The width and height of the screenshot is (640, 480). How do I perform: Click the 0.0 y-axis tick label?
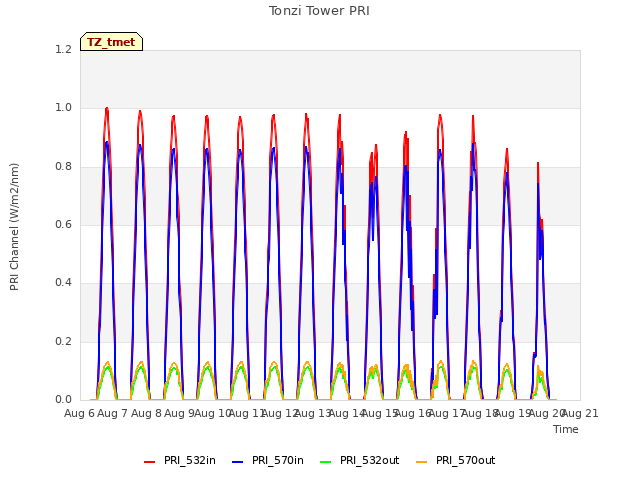63,399
